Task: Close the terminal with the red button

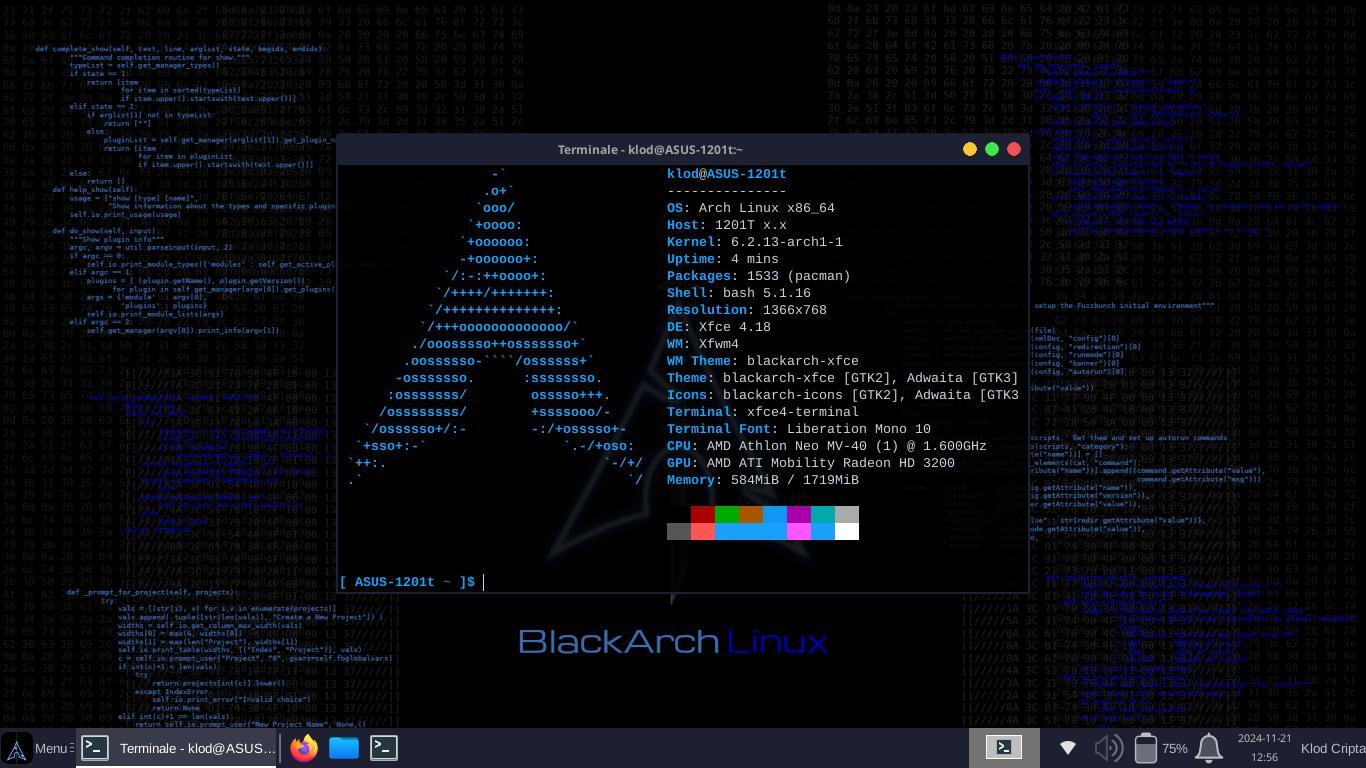Action: 1013,149
